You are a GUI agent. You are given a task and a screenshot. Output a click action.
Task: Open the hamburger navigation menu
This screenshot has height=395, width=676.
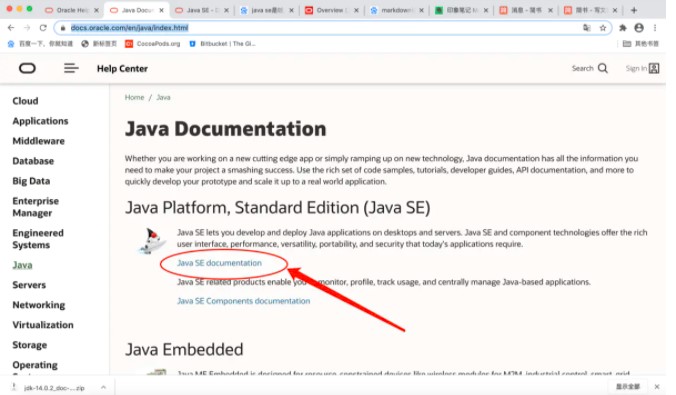click(71, 68)
